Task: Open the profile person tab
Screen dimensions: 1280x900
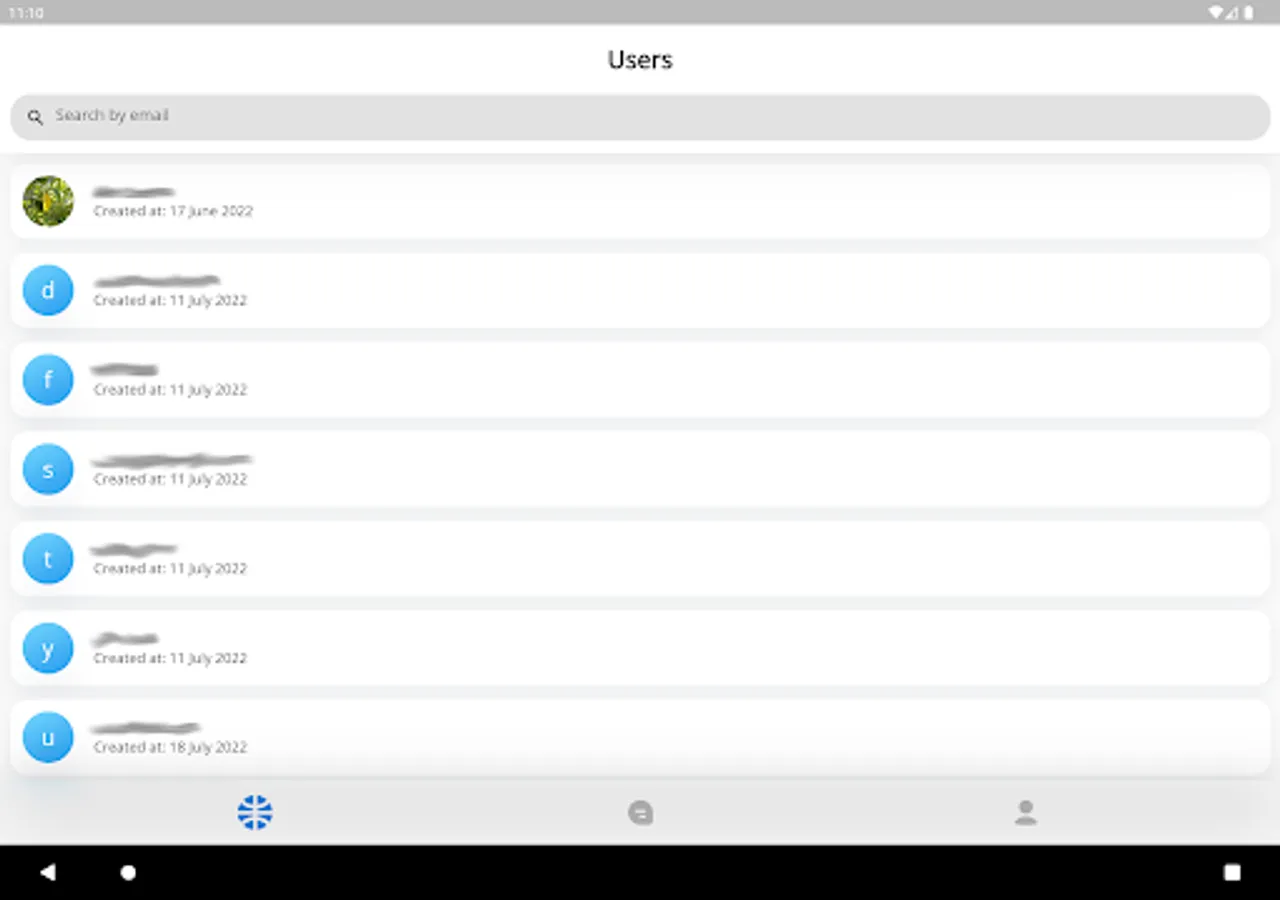Action: [x=1025, y=812]
